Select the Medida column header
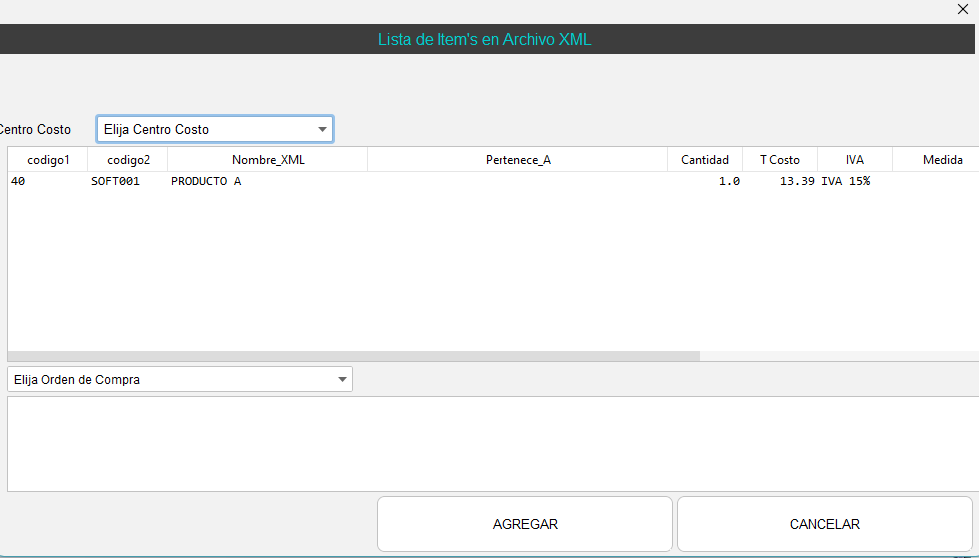 click(942, 160)
